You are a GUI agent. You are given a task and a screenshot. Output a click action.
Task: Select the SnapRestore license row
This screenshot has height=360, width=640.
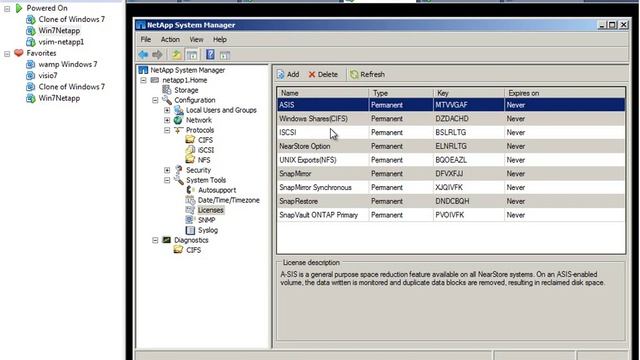(x=451, y=201)
